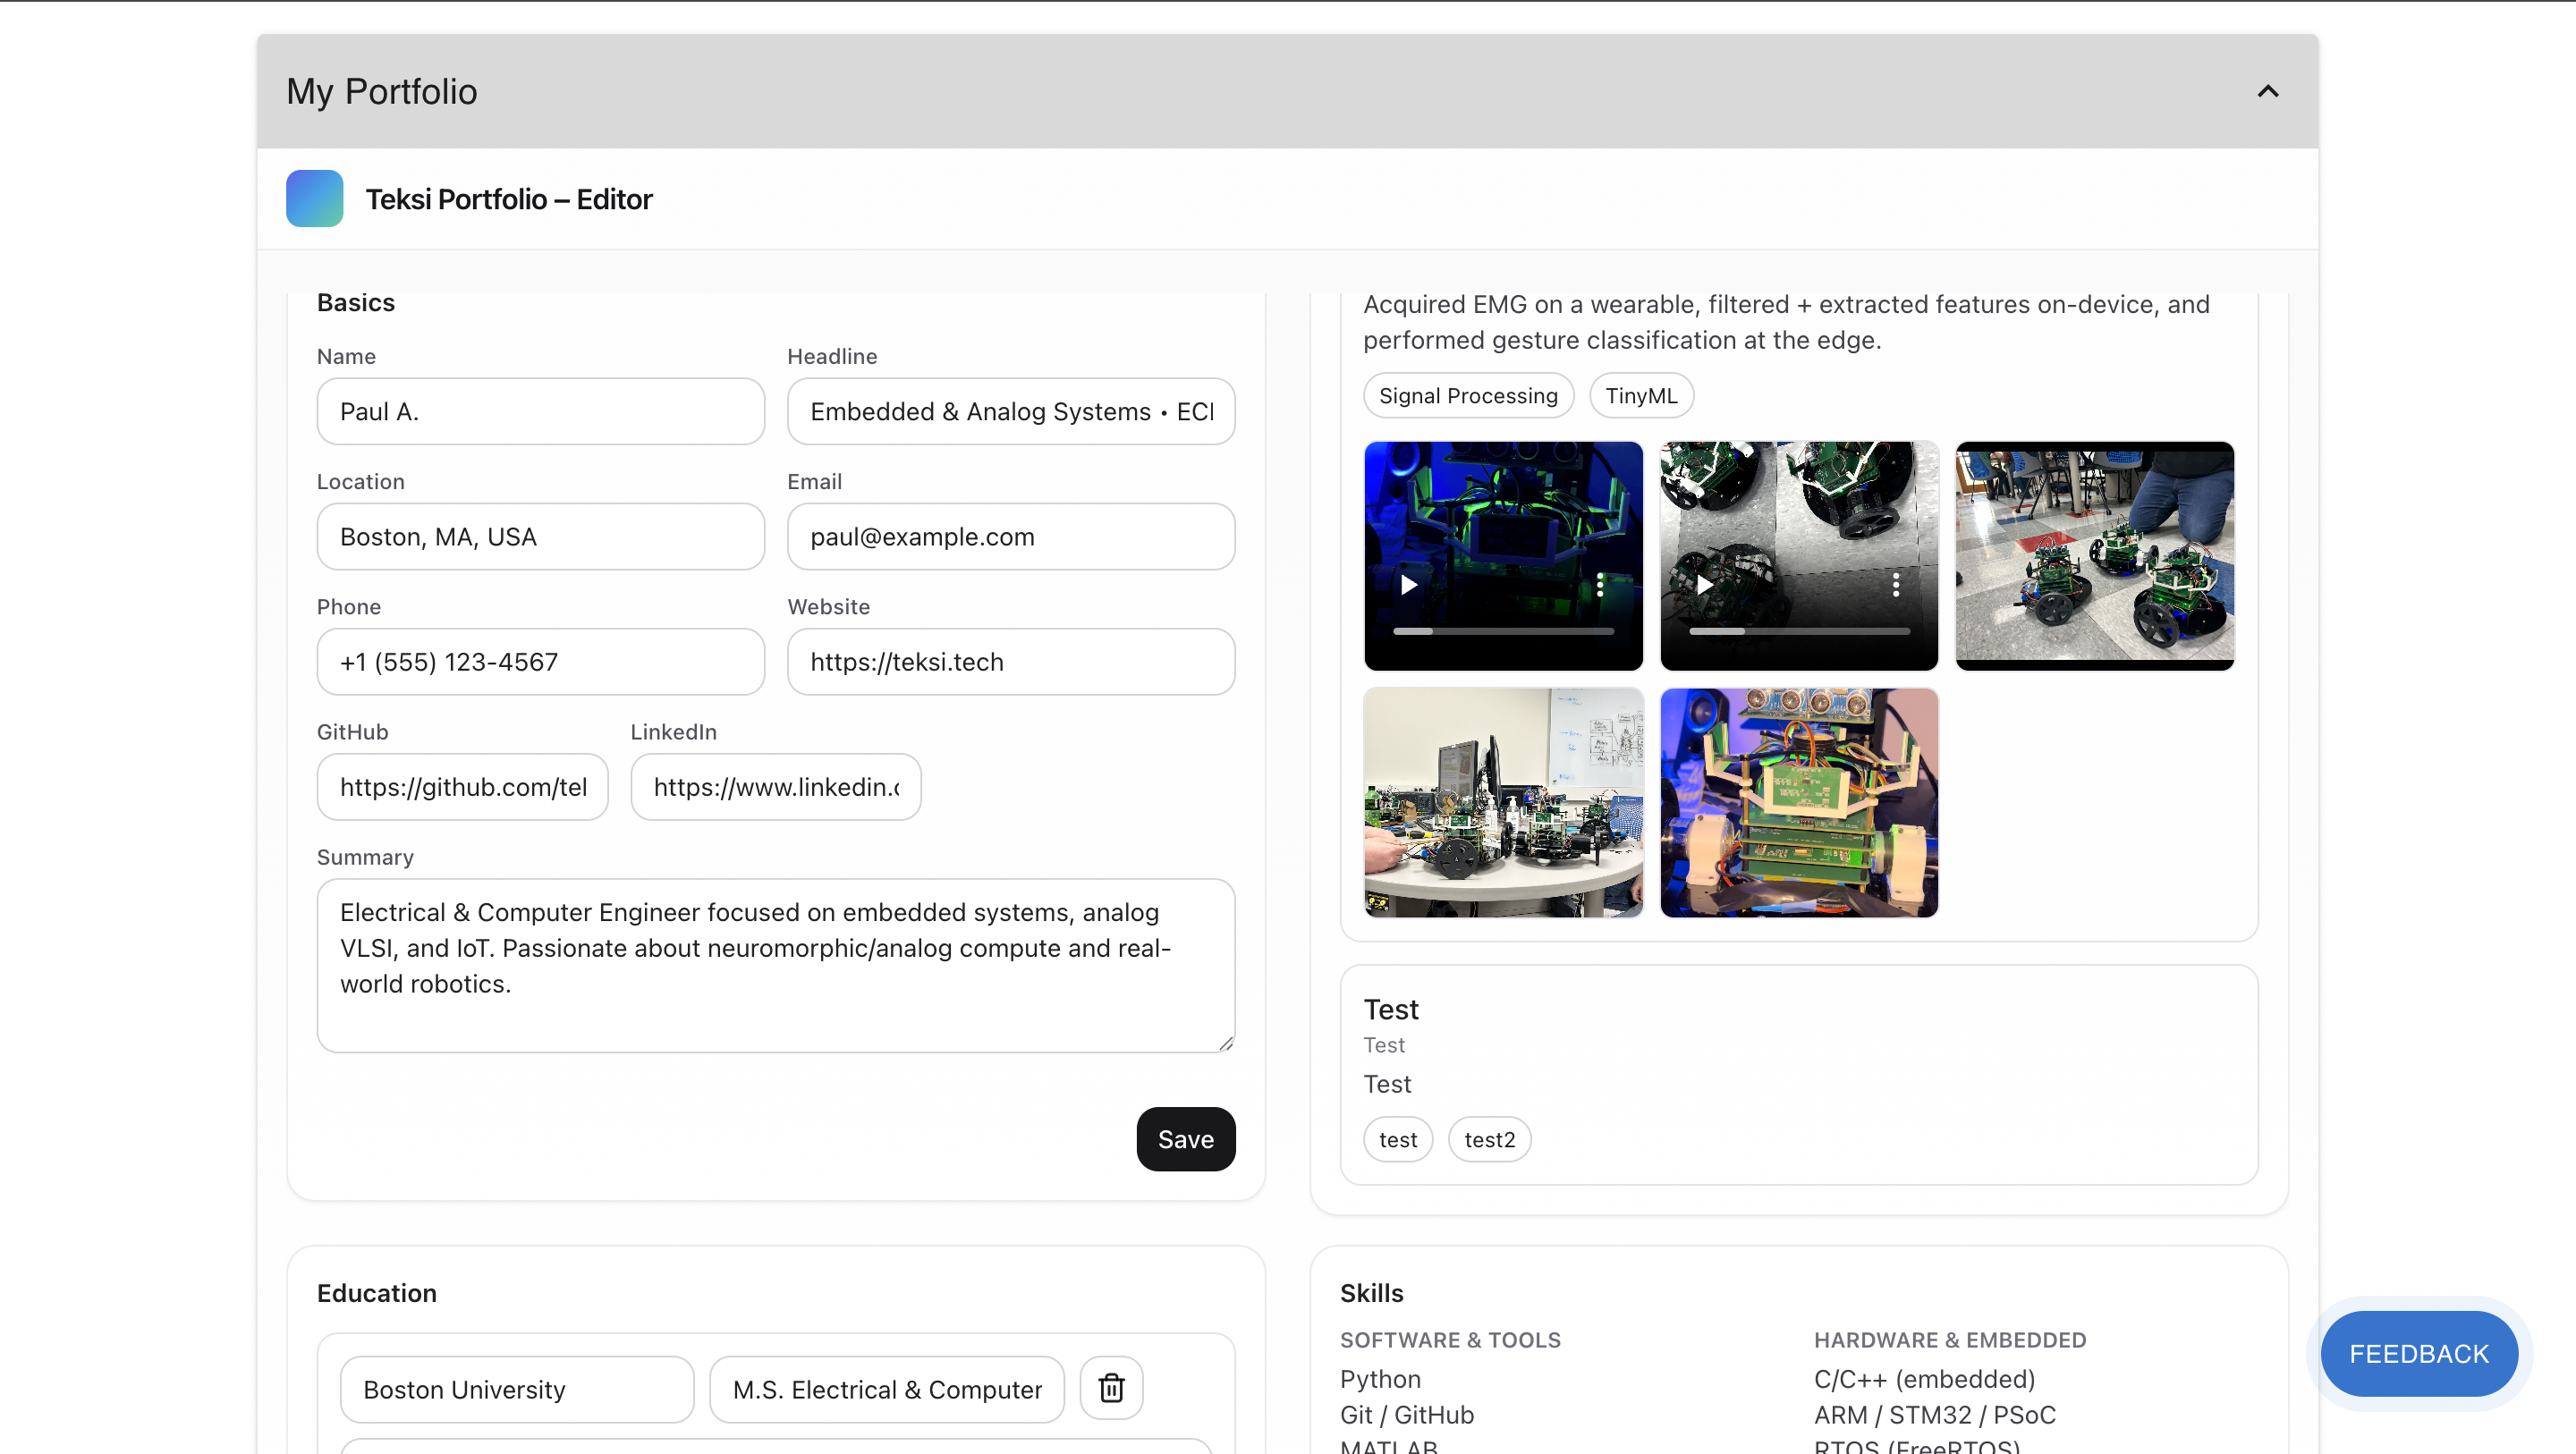Click the 'test2' tag chip
The height and width of the screenshot is (1454, 2576).
[x=1489, y=1139]
